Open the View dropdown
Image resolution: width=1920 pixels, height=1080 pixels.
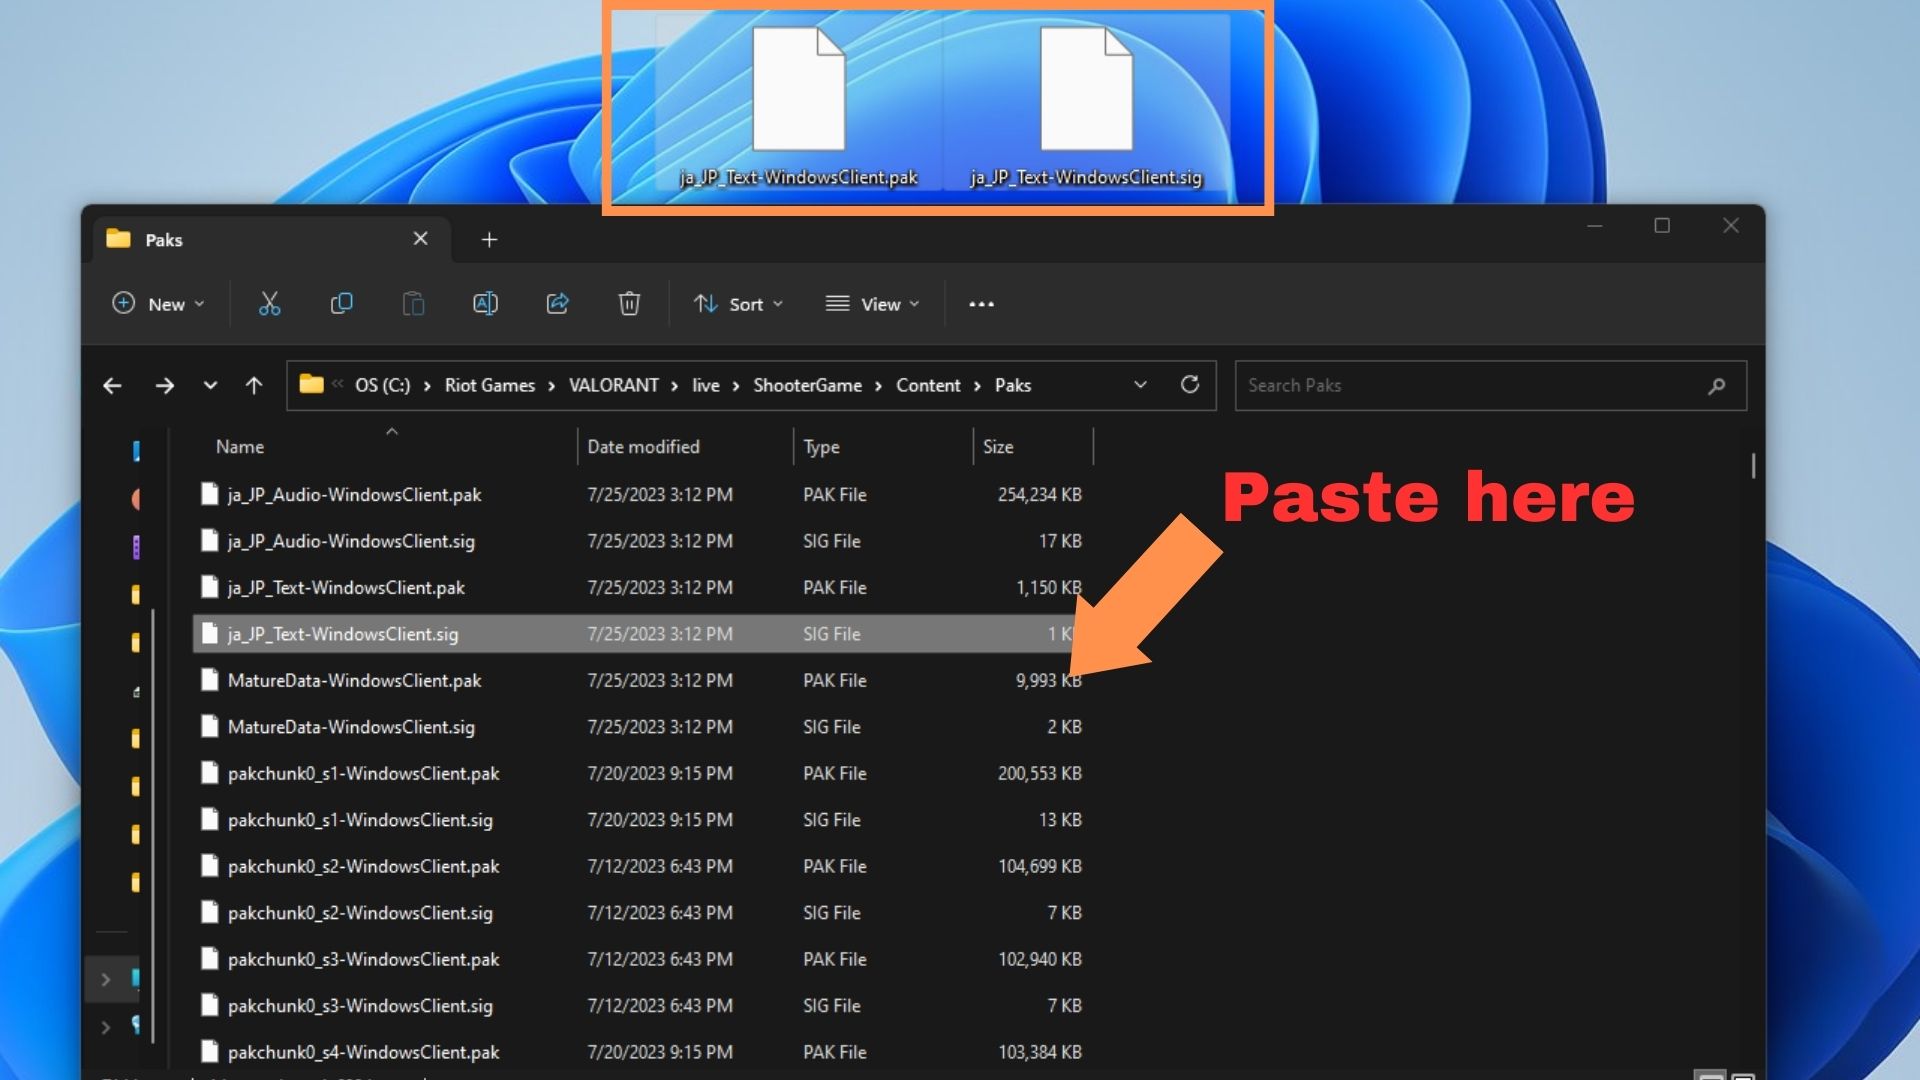(872, 304)
